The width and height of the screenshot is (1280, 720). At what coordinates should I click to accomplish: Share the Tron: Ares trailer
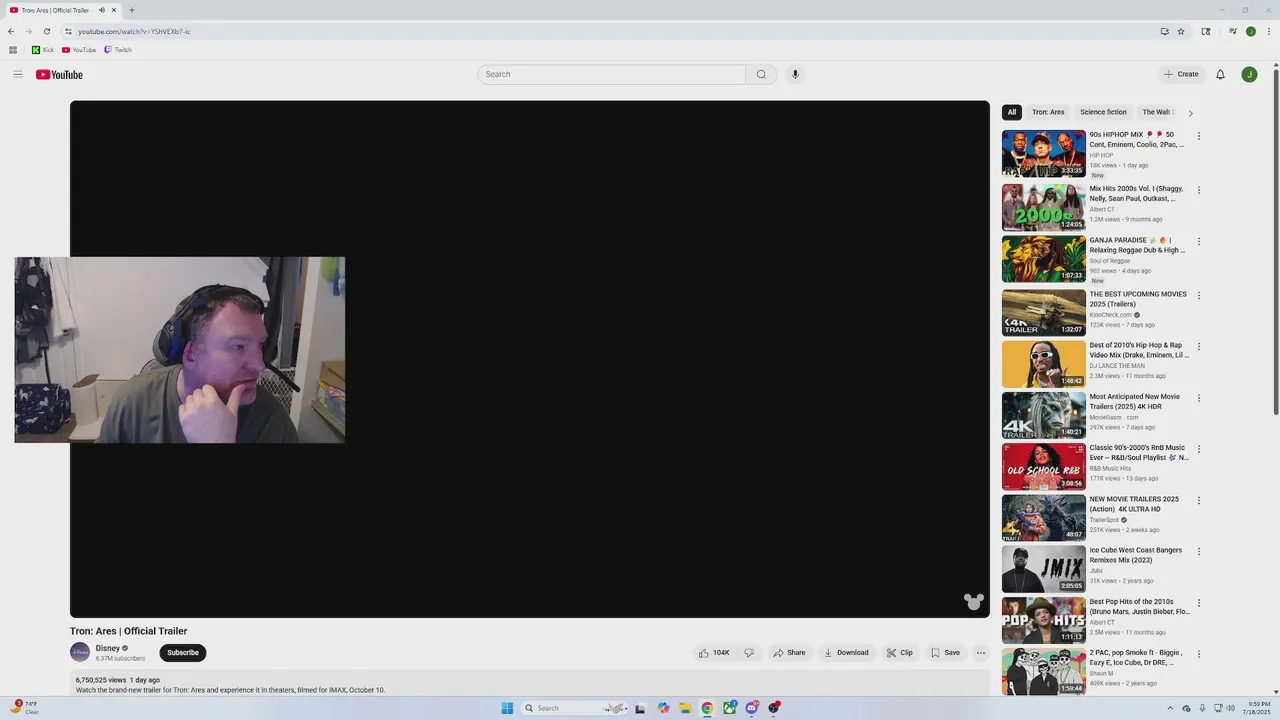(x=789, y=653)
